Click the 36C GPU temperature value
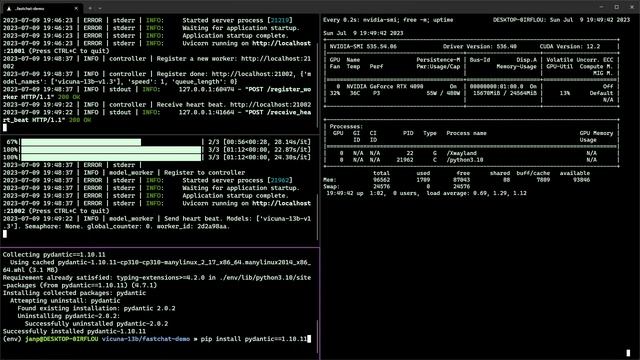 (x=355, y=93)
